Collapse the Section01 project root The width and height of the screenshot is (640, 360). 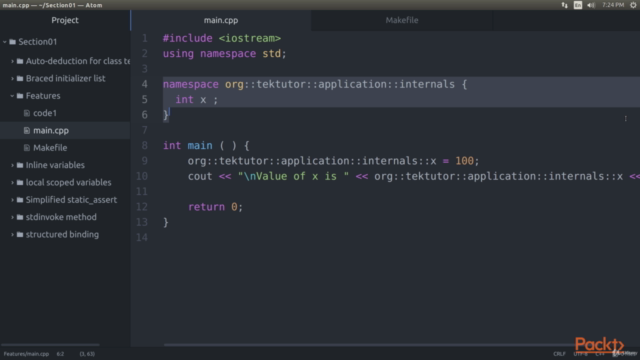(5, 42)
